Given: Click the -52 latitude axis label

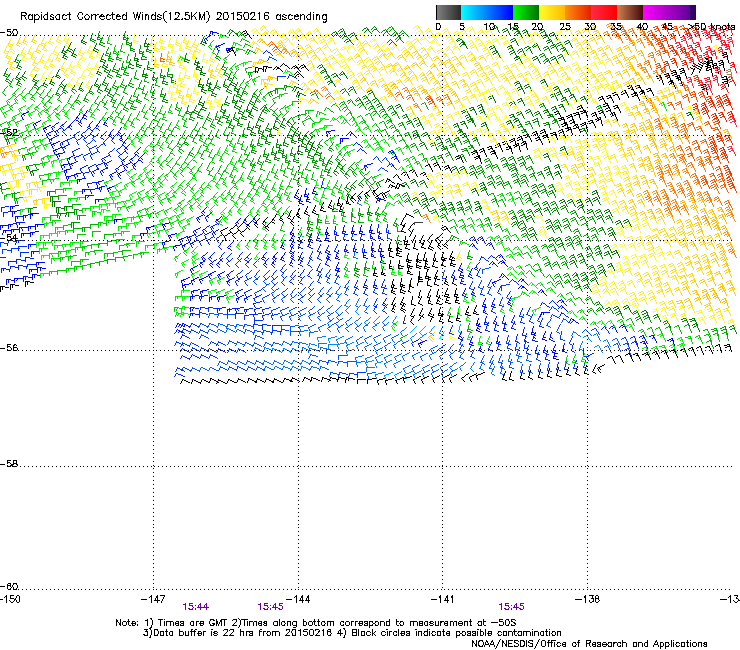Looking at the screenshot, I should click(9, 132).
